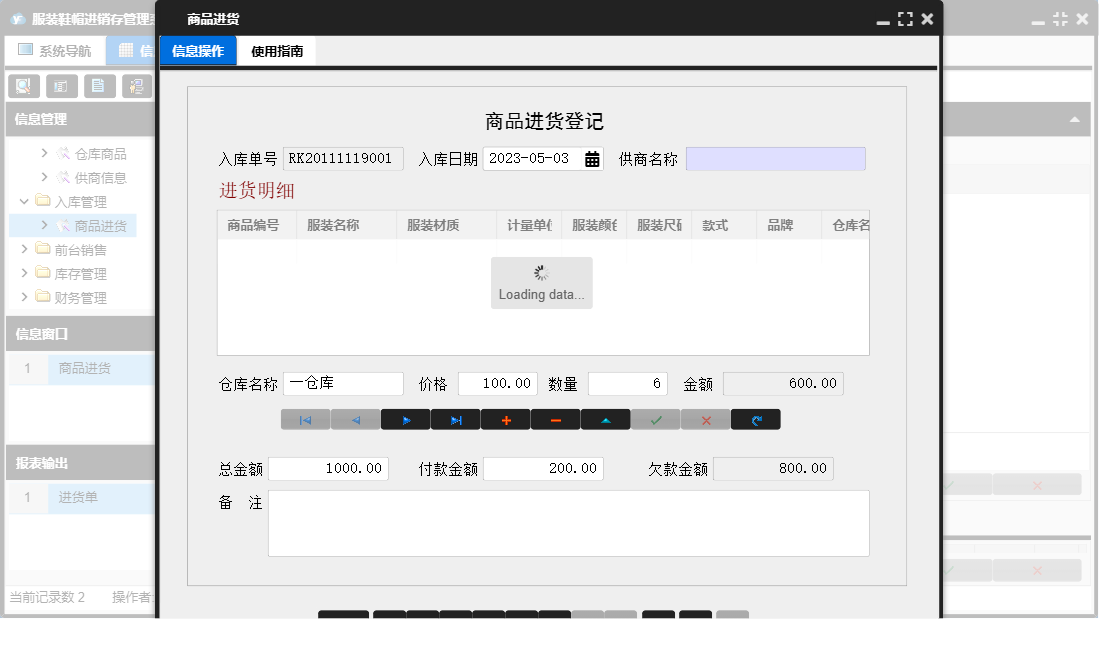Click the Loading data progress indicator
Image resolution: width=1099 pixels, height=655 pixels.
541,281
